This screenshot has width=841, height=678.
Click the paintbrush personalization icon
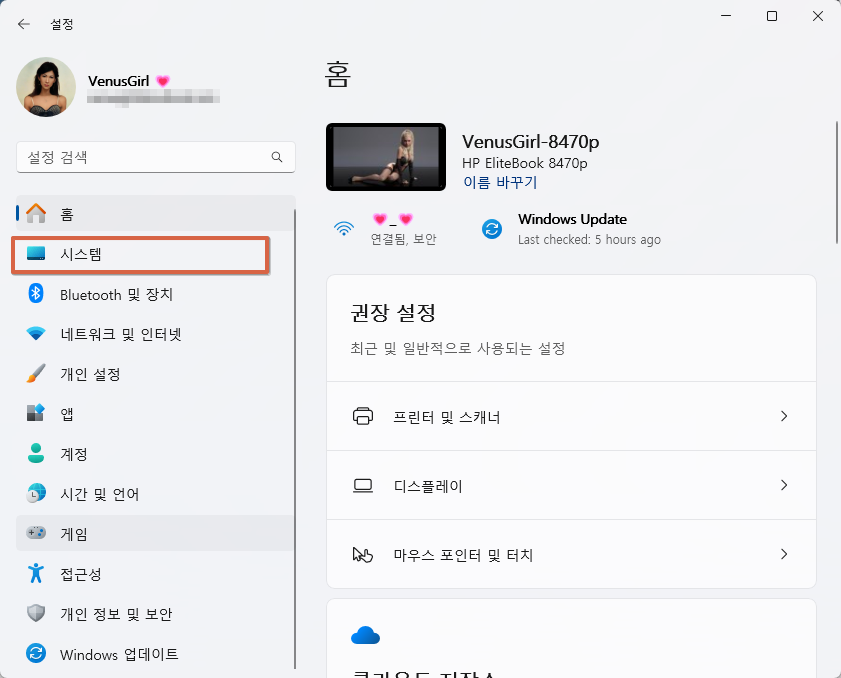click(36, 373)
